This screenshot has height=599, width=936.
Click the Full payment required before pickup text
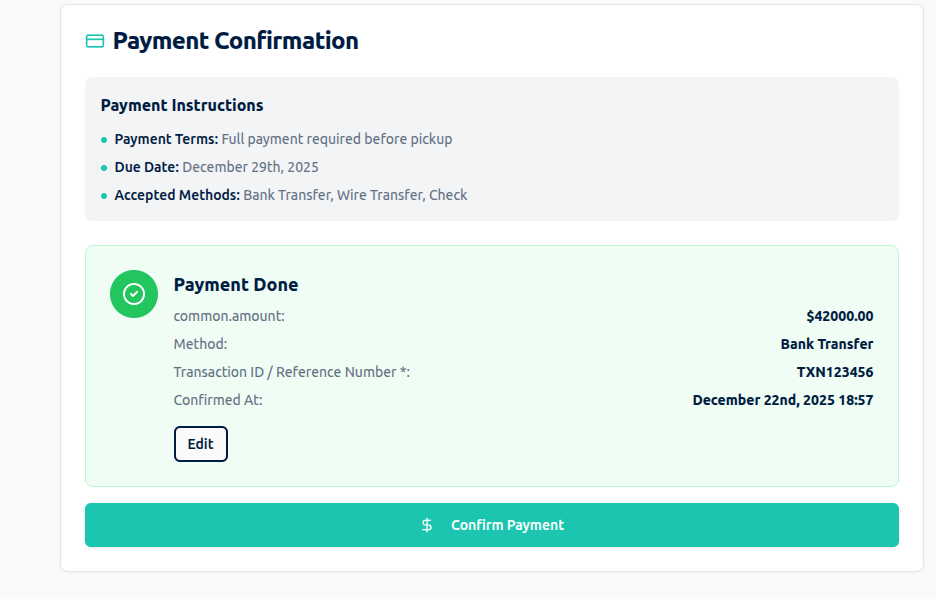(x=336, y=139)
